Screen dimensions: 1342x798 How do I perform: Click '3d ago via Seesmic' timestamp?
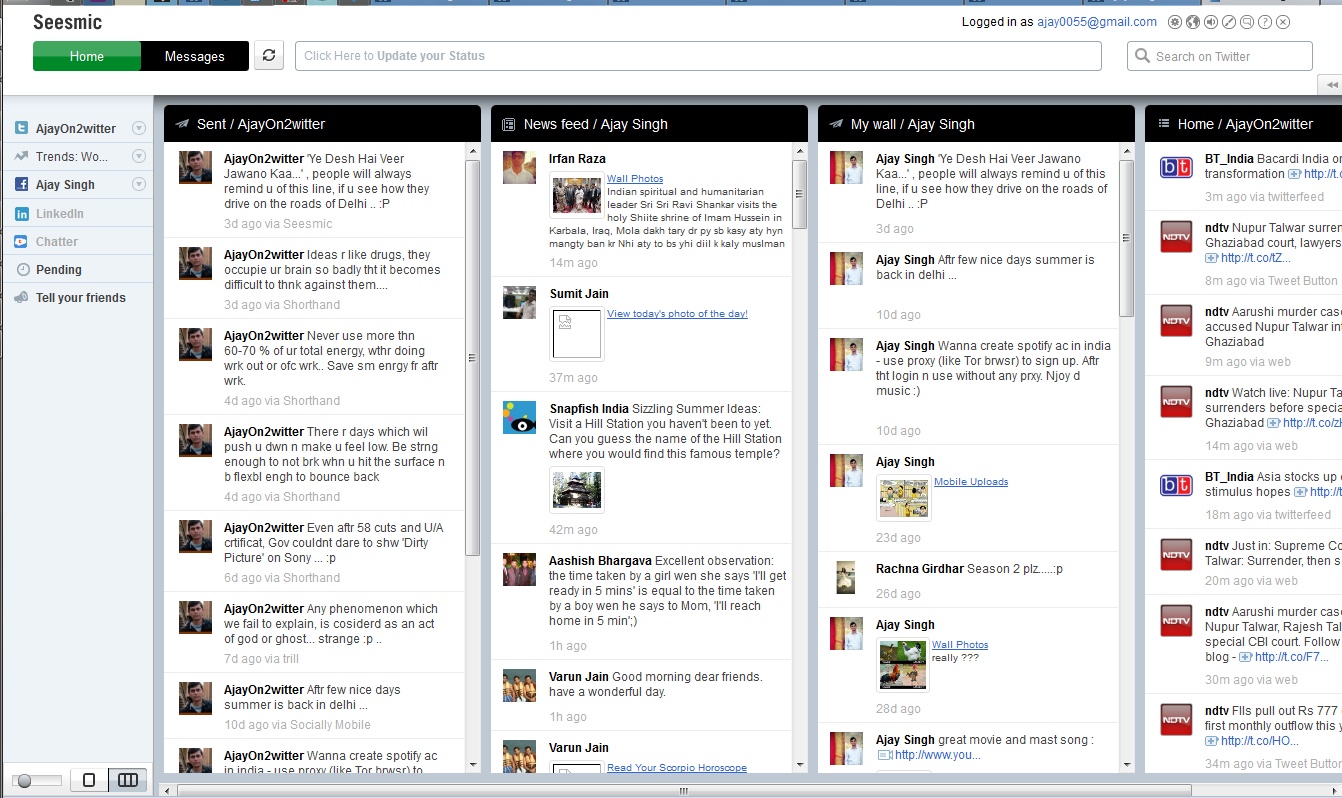pyautogui.click(x=278, y=224)
